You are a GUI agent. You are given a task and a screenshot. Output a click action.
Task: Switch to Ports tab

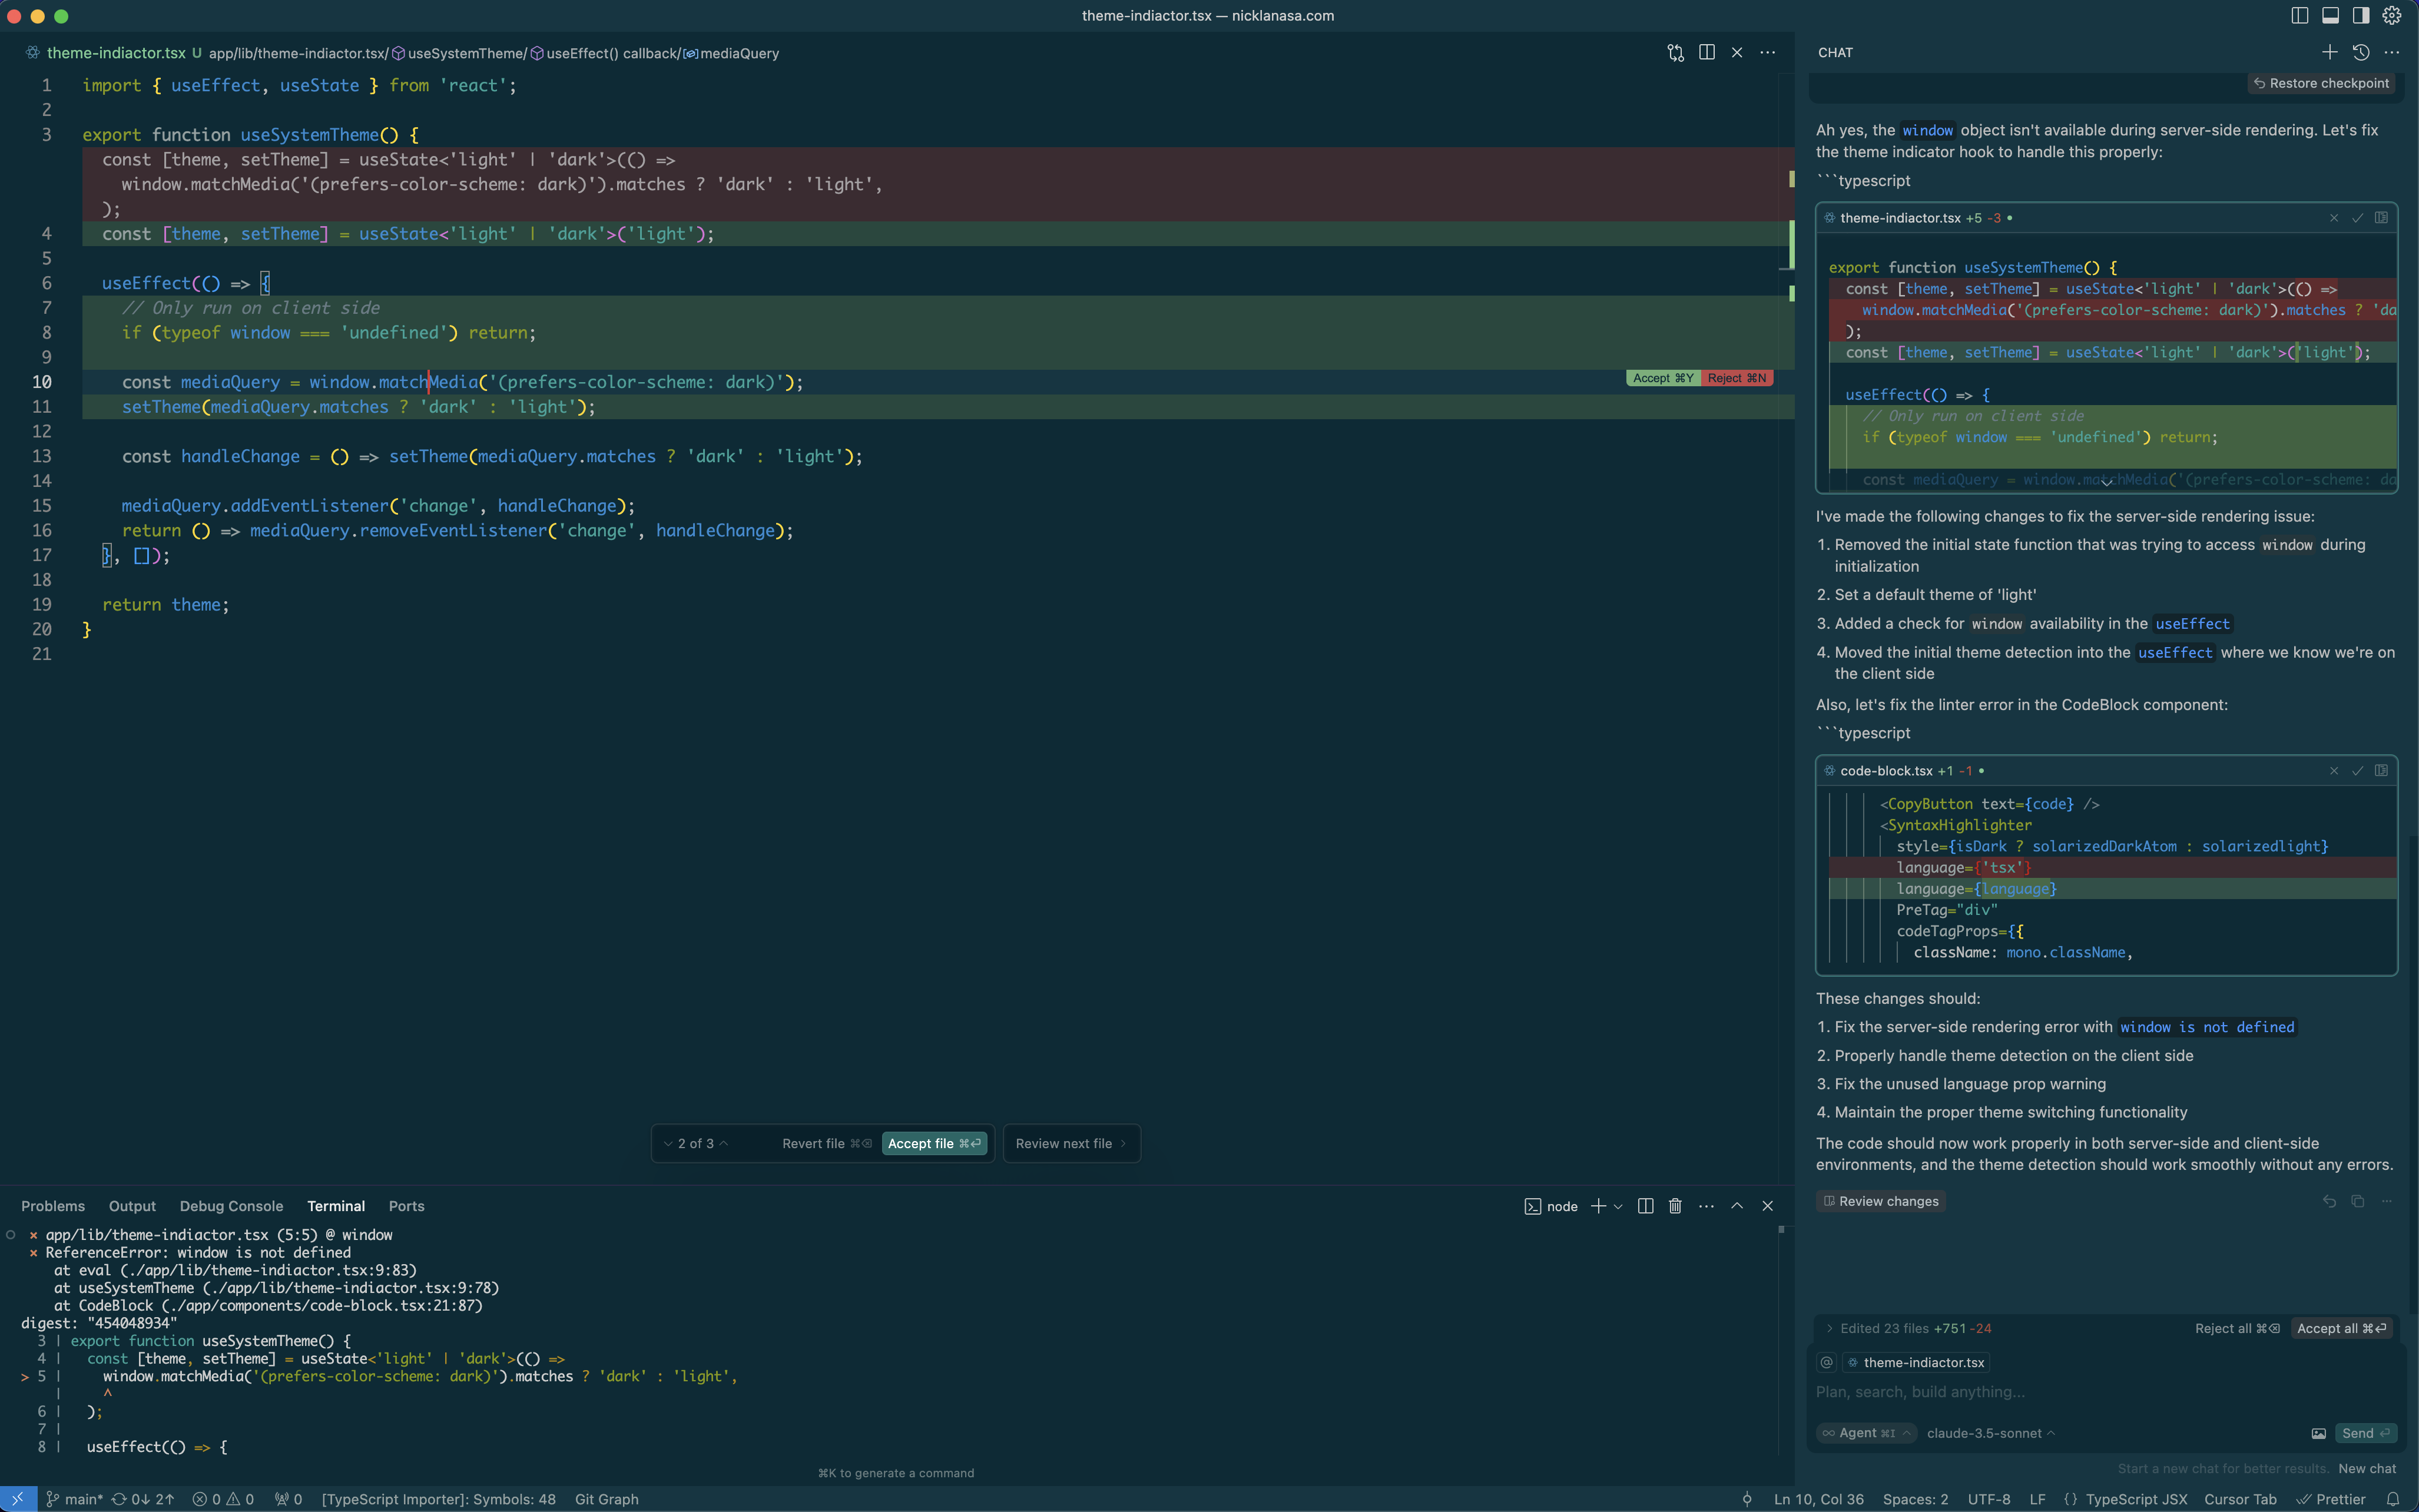(x=406, y=1206)
